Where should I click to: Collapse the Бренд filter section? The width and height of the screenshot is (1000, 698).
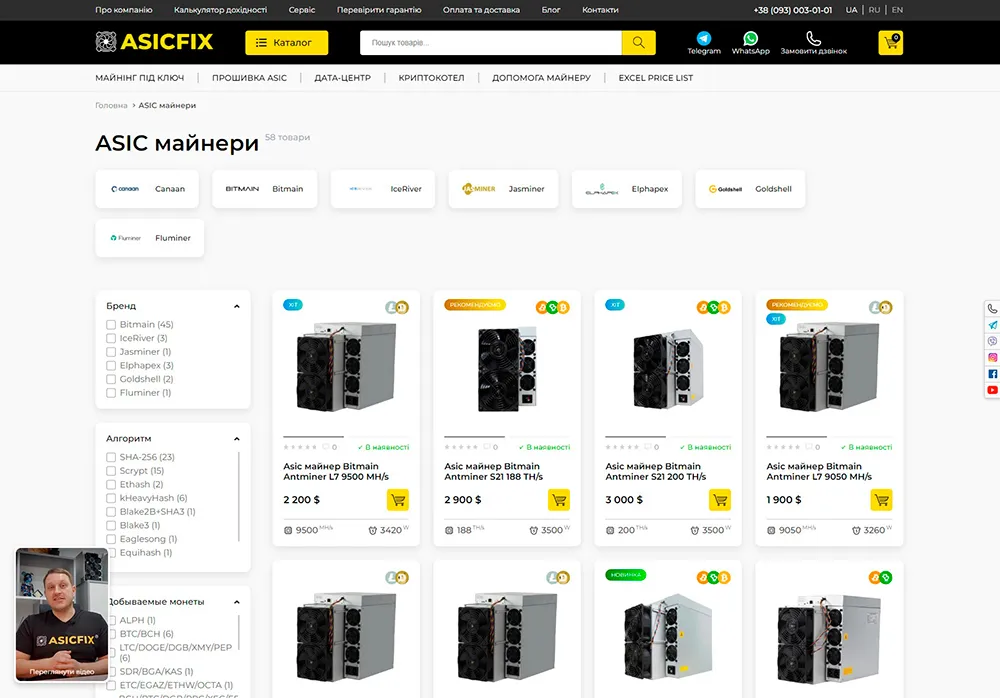click(237, 306)
